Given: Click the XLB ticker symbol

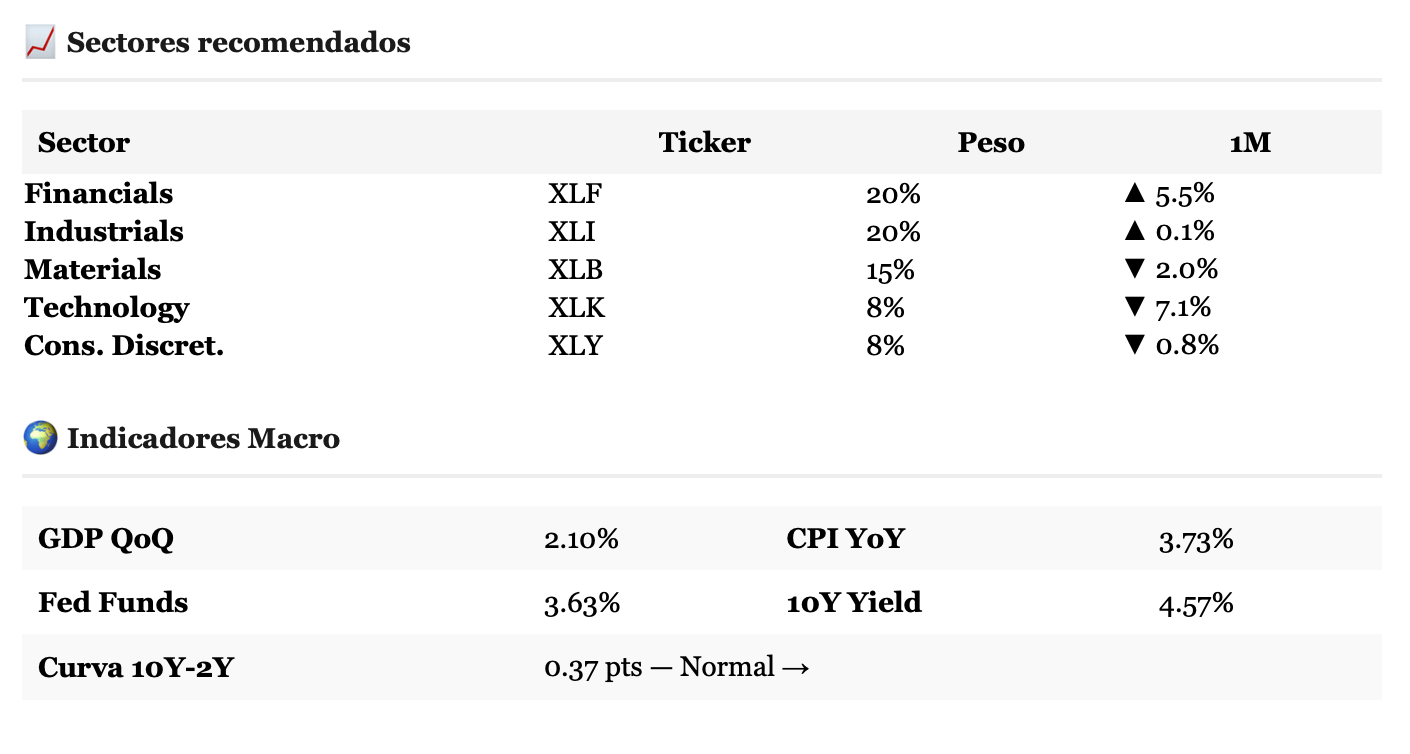Looking at the screenshot, I should pos(576,270).
